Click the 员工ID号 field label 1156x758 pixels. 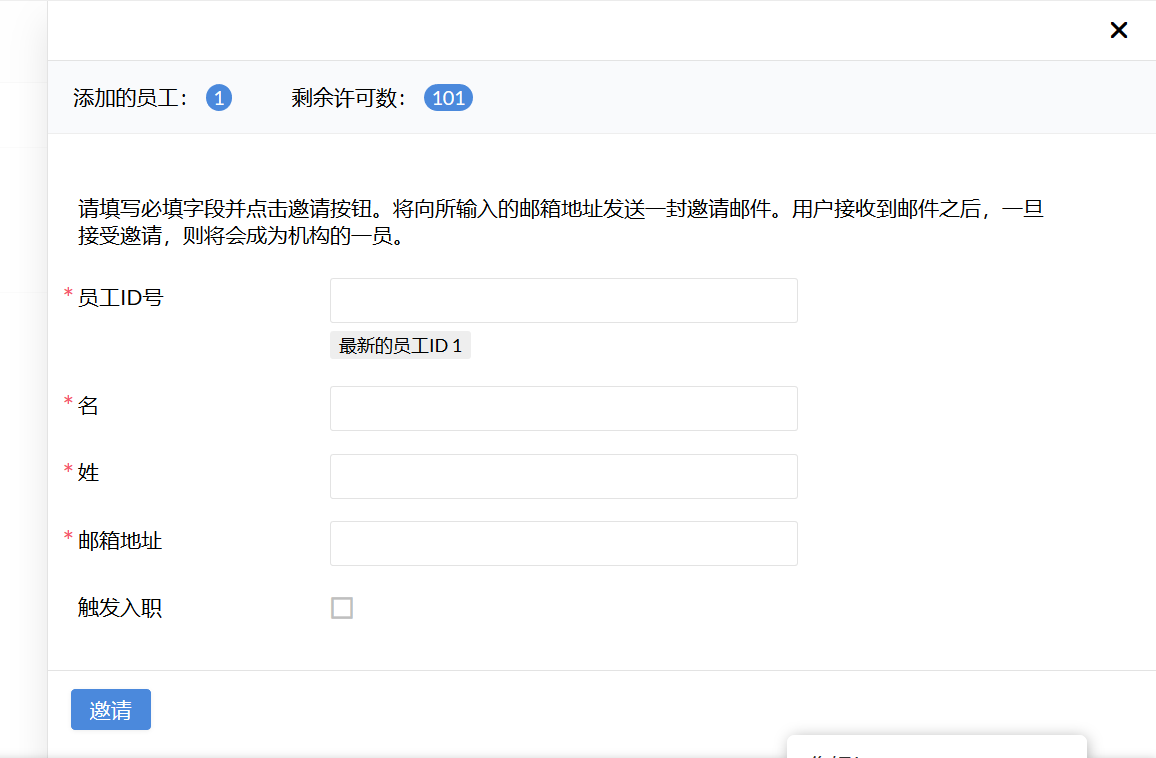point(120,298)
